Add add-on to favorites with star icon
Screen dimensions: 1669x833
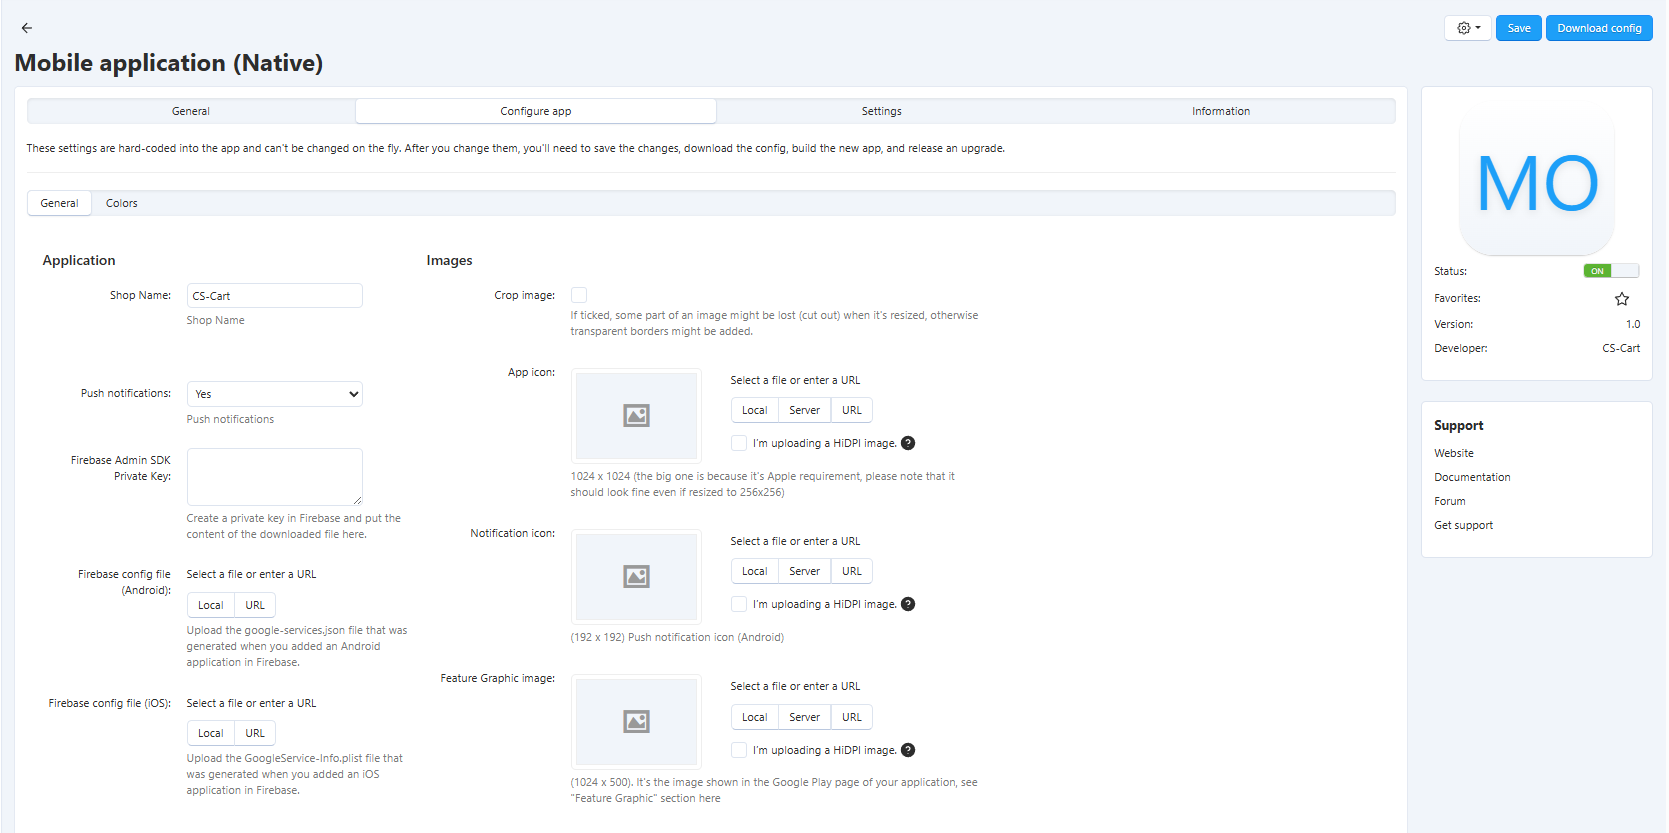point(1622,299)
